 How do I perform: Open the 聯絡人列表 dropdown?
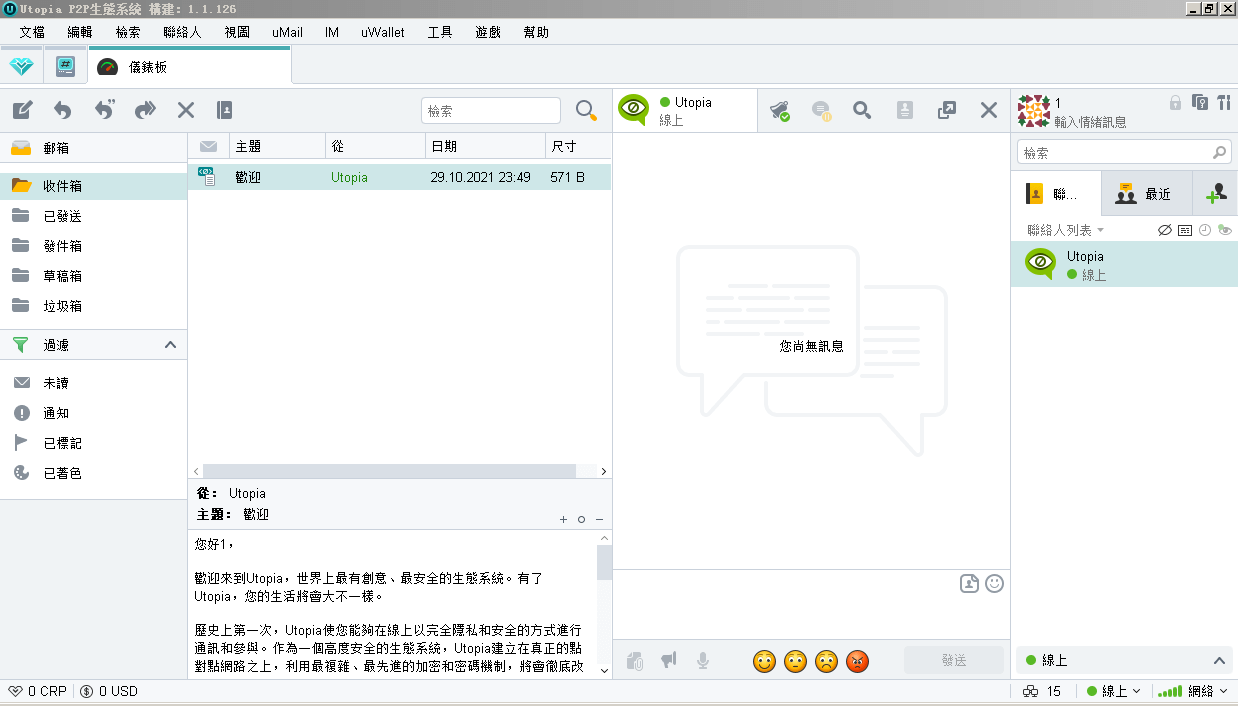[1066, 230]
